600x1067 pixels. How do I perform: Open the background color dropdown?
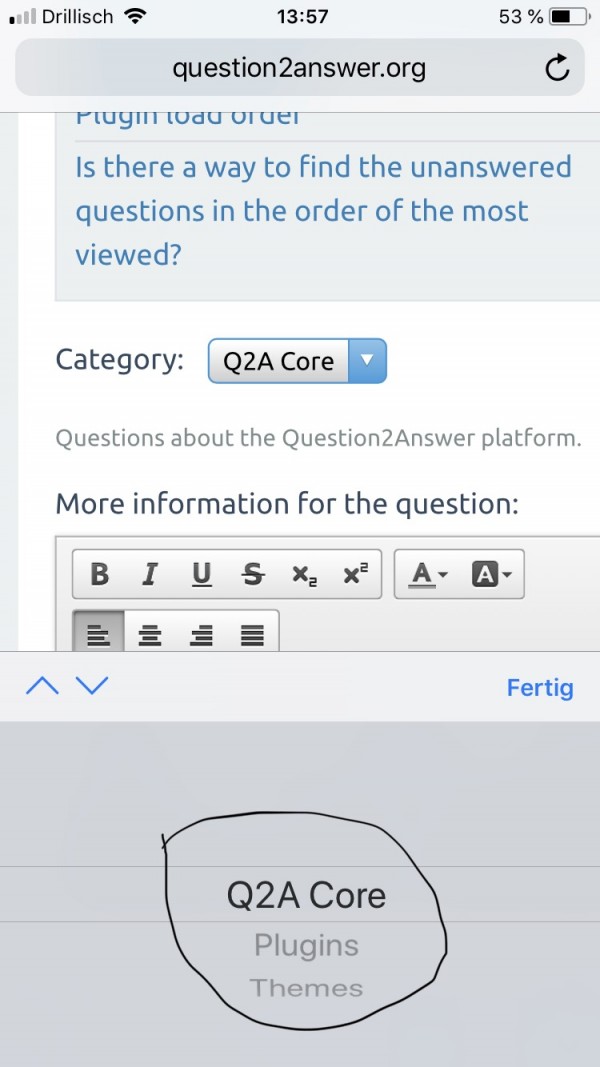[x=491, y=574]
